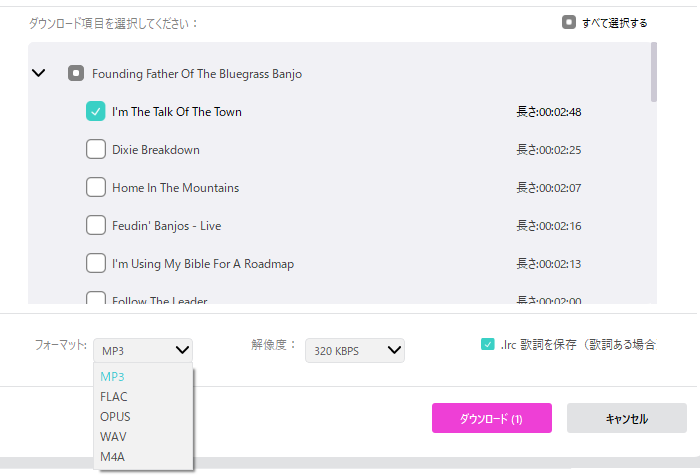Choose MP3 in the format list
Screen dimensions: 700x476
[x=112, y=377]
